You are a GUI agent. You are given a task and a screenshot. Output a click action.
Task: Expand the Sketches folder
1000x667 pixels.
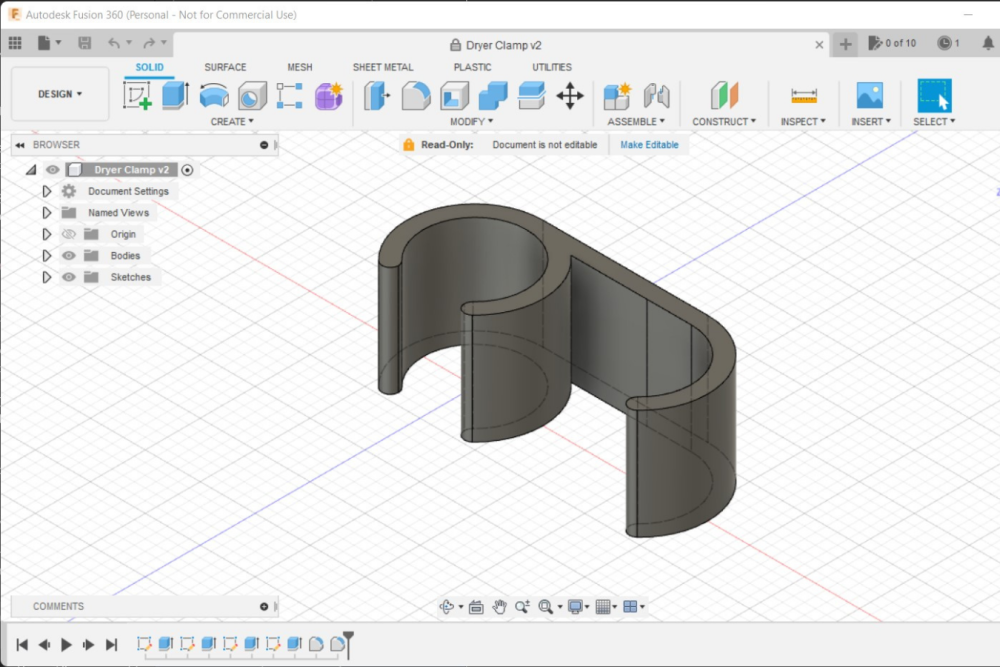[46, 277]
